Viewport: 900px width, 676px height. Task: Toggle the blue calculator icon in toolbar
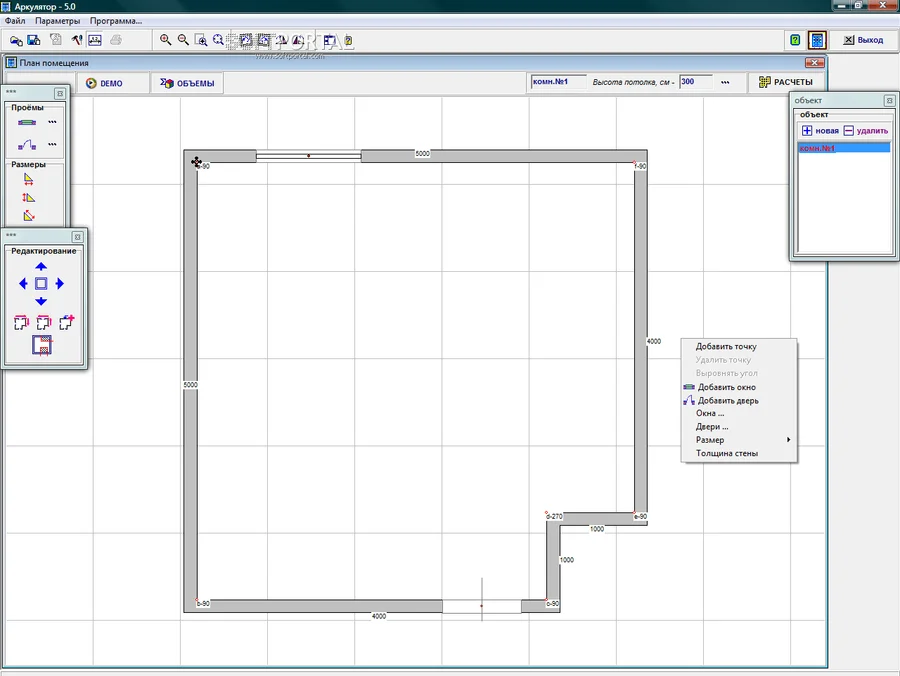(817, 40)
